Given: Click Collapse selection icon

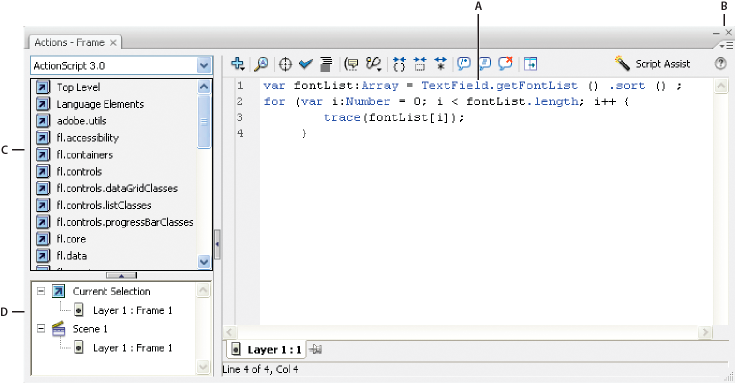Looking at the screenshot, I should click(x=420, y=64).
